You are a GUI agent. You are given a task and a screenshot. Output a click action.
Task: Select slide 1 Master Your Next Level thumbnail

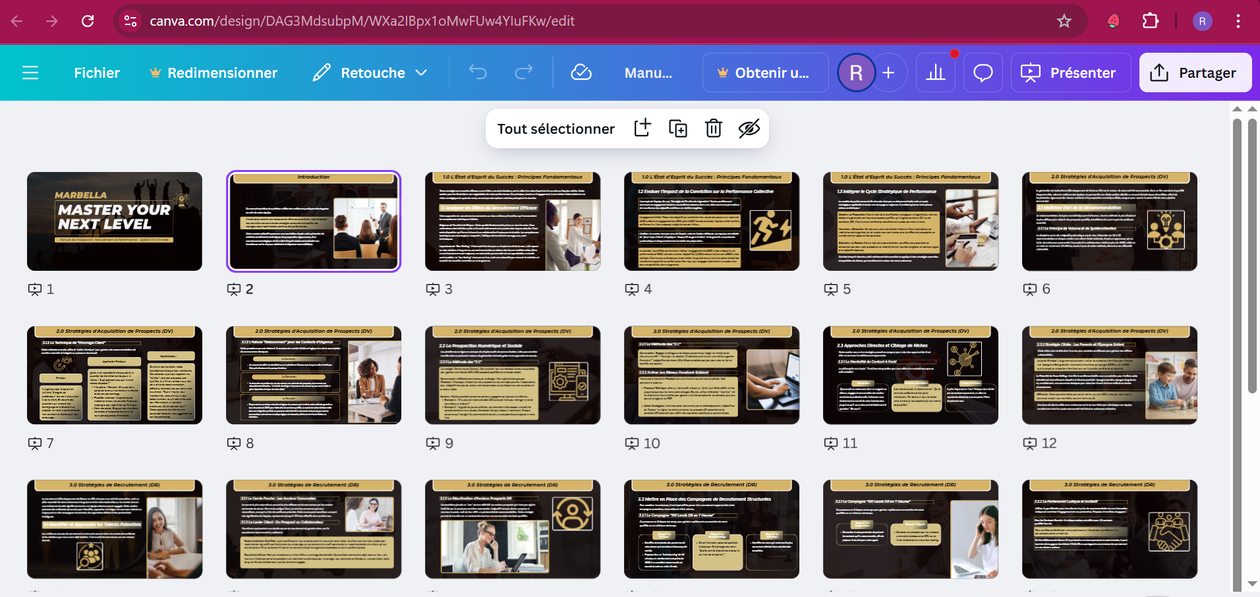(114, 221)
